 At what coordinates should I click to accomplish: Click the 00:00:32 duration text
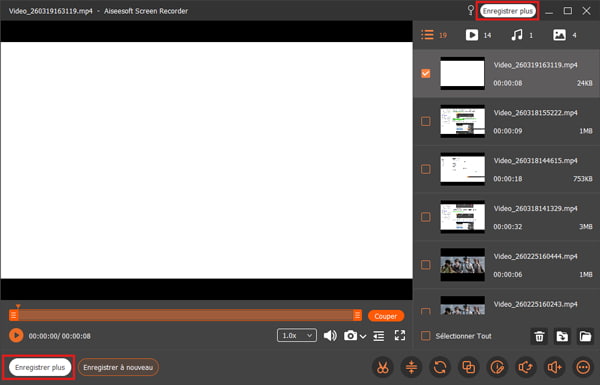(x=508, y=227)
